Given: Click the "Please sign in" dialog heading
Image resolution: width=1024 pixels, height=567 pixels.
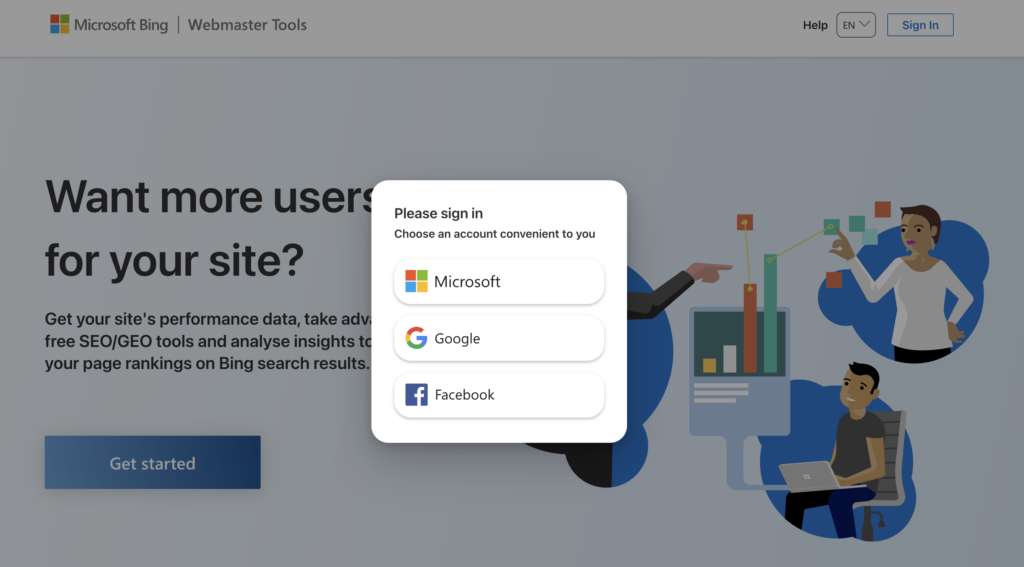Looking at the screenshot, I should pos(438,213).
